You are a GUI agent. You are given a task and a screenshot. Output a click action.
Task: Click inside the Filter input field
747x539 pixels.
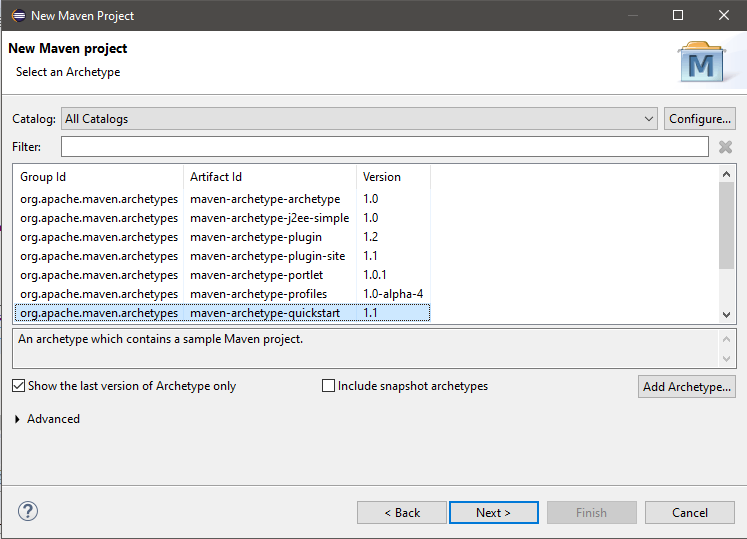(384, 147)
